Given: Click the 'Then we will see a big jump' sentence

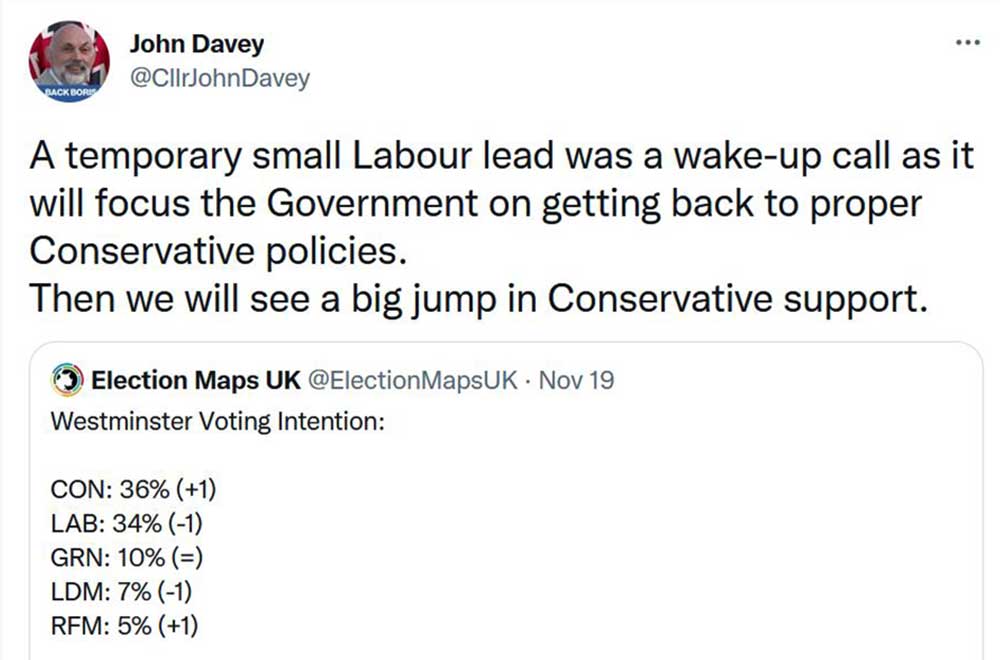Looking at the screenshot, I should [472, 298].
